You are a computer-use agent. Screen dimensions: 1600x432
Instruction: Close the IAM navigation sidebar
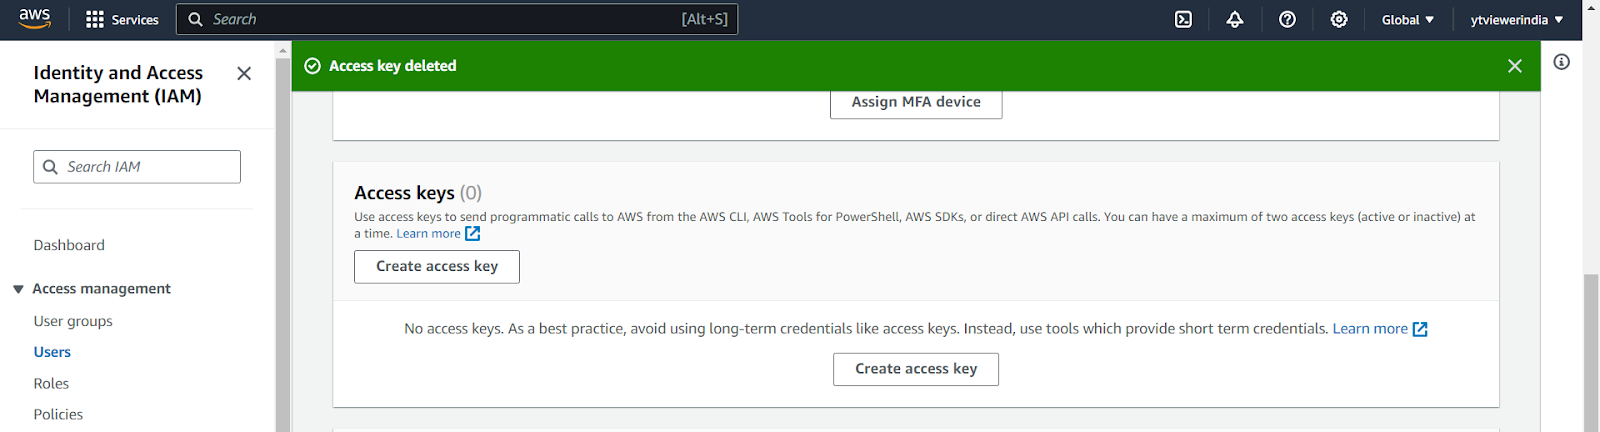tap(244, 73)
